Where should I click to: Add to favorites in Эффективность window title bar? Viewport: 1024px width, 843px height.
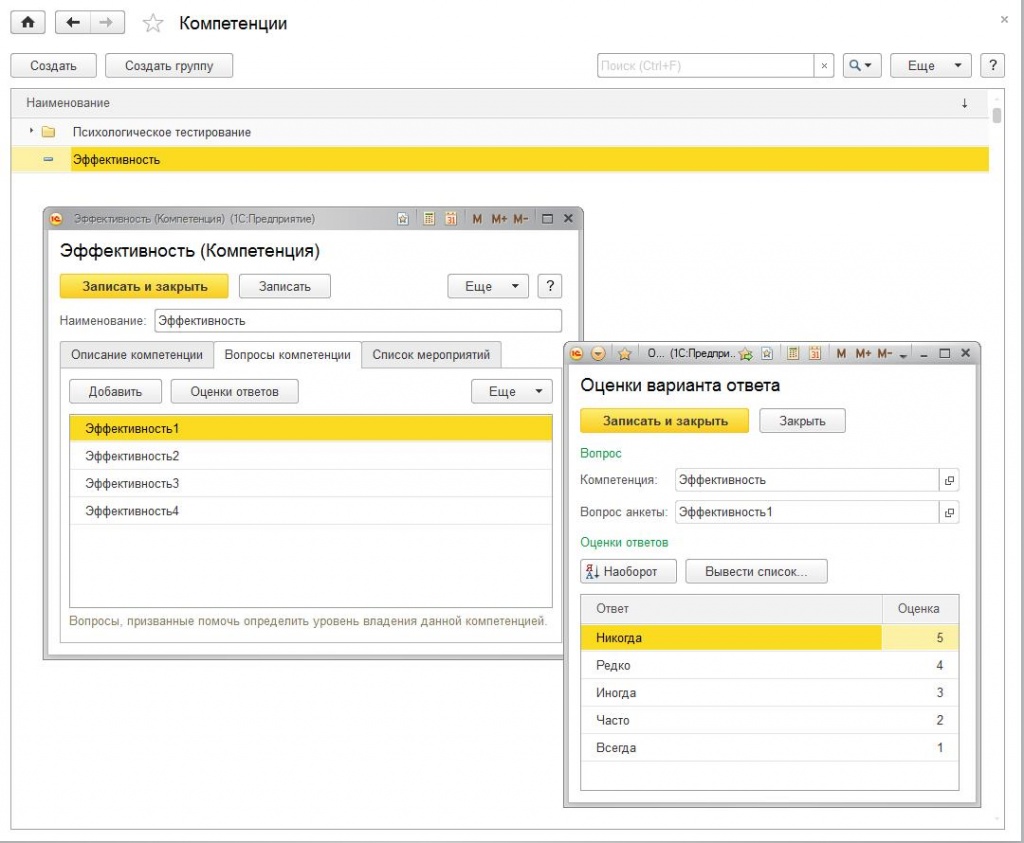(x=403, y=219)
